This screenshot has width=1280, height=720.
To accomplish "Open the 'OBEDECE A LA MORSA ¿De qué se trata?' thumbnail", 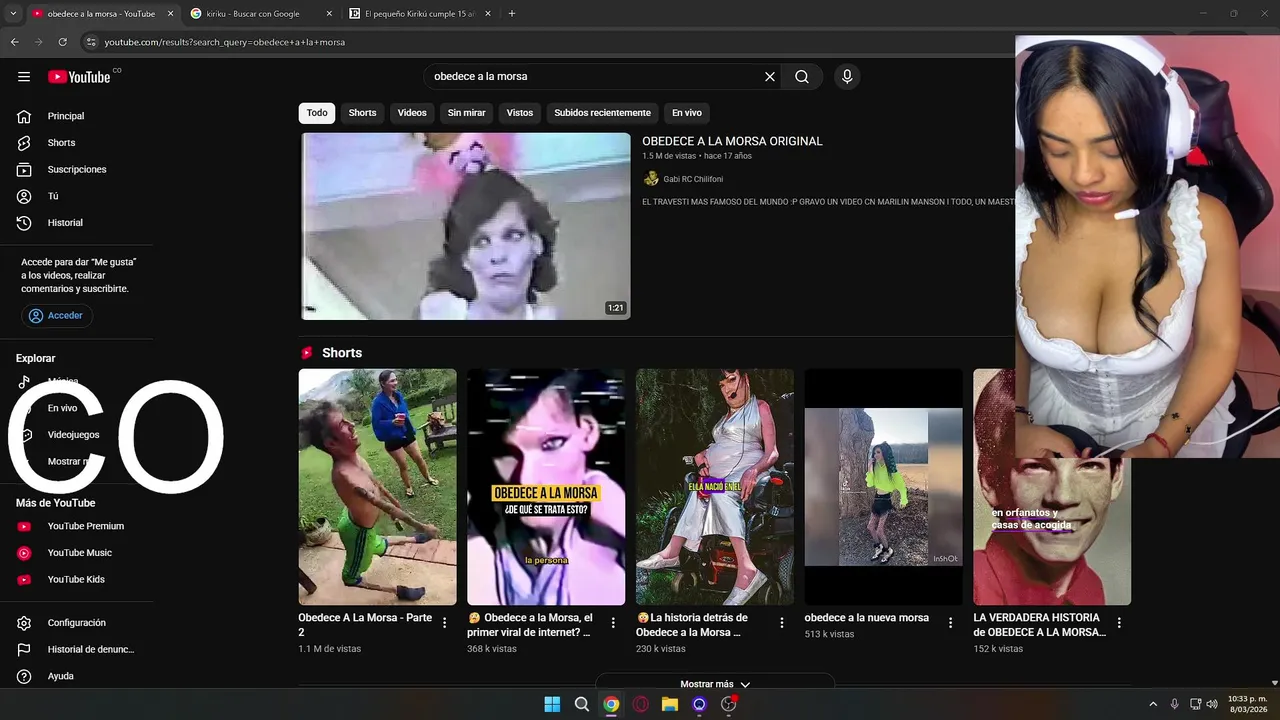I will pos(546,487).
